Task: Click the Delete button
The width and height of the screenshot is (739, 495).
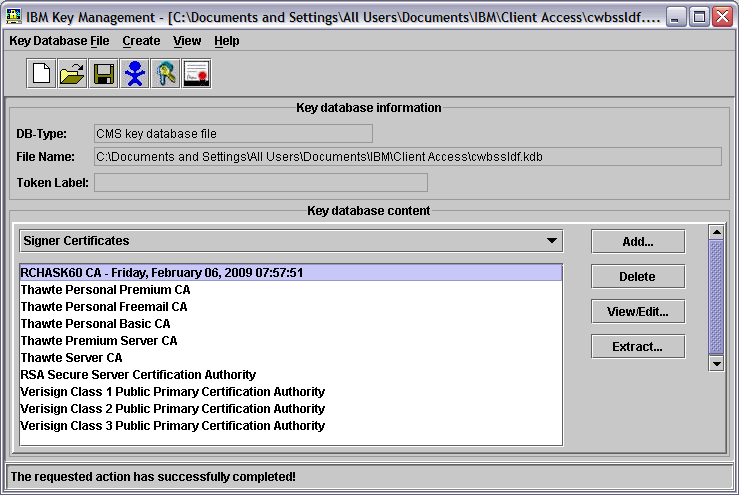Action: coord(638,276)
